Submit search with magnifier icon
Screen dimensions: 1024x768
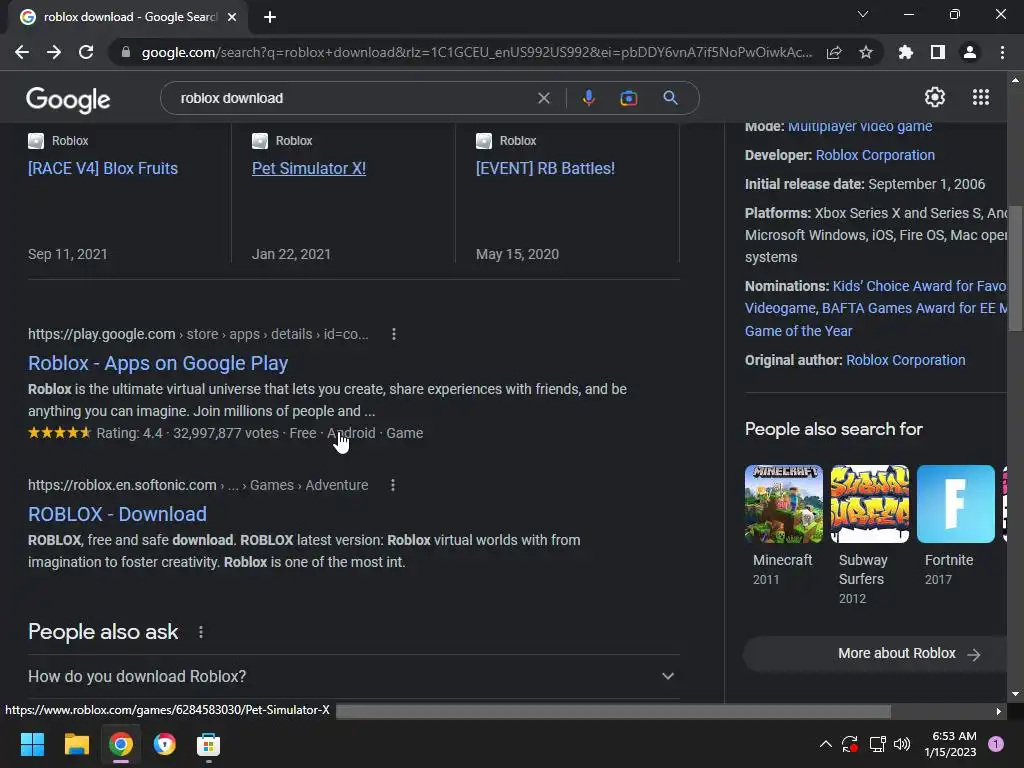click(670, 98)
